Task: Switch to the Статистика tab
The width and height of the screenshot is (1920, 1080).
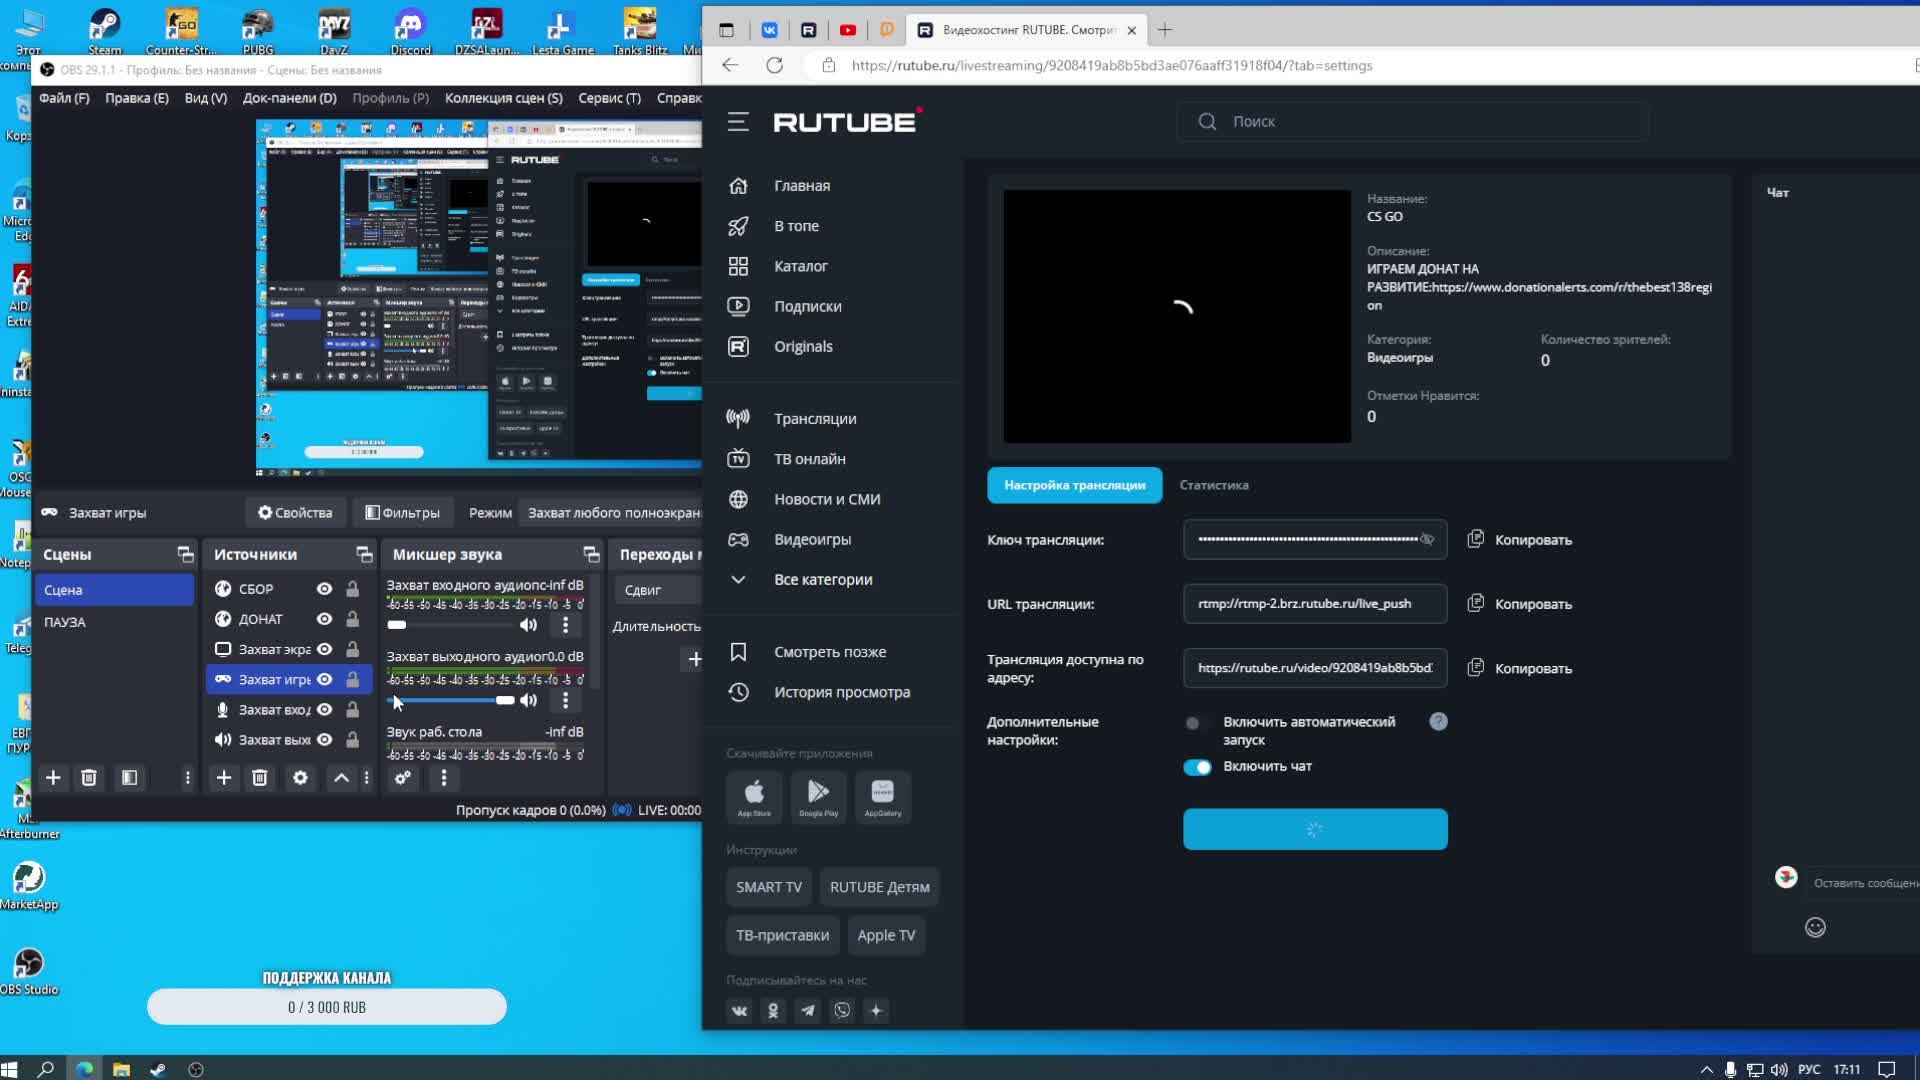Action: click(1213, 485)
